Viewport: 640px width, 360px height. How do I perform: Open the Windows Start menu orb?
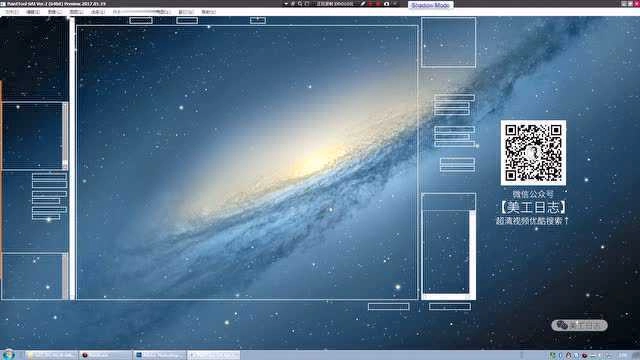8,354
